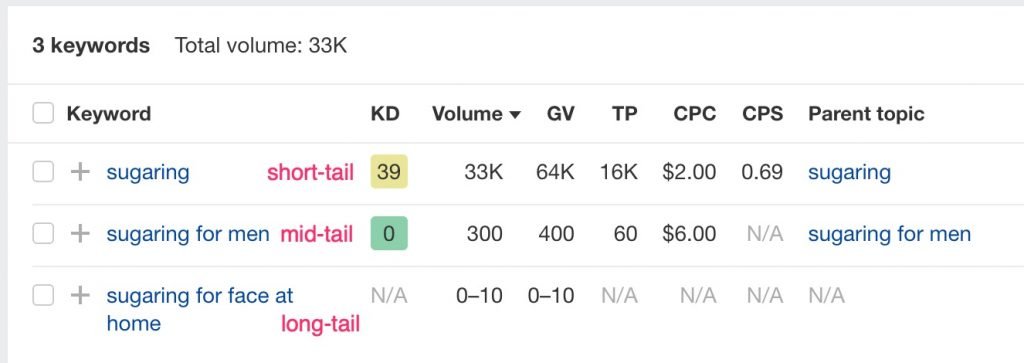Click plus icon for 'sugaring for face at home'
Viewport: 1024px width, 363px height.
[80, 296]
